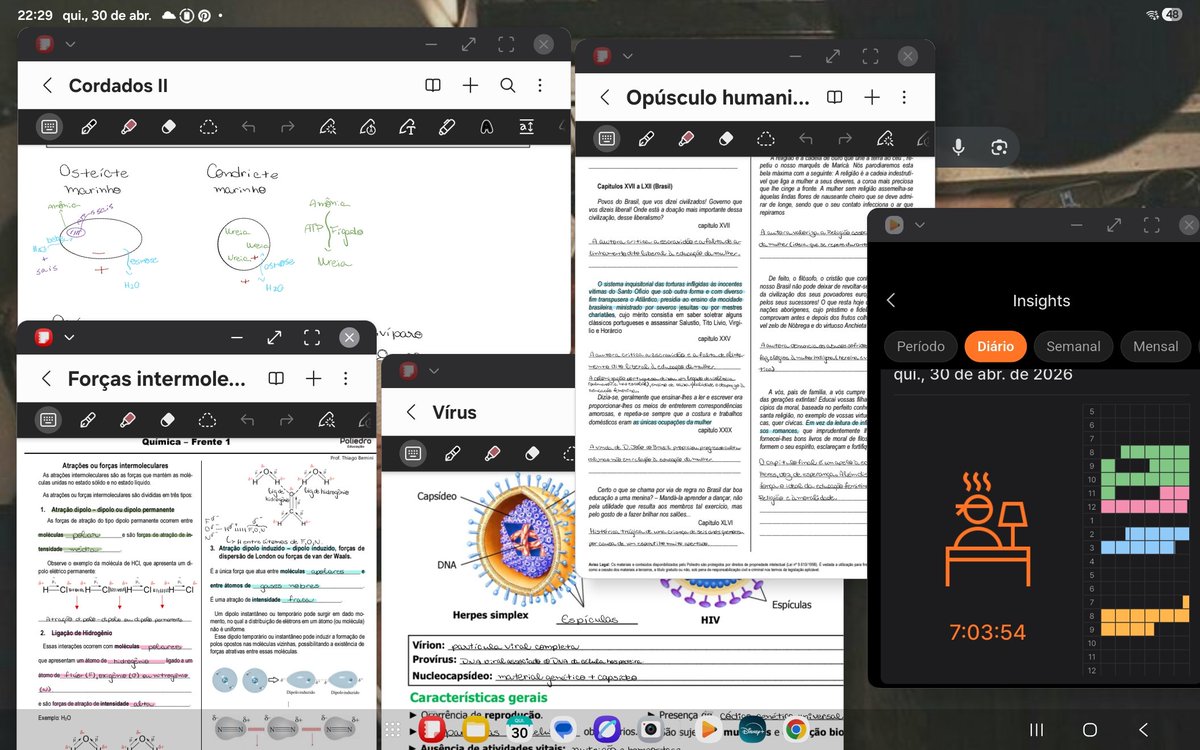Open search in Cordados II note

pos(508,86)
